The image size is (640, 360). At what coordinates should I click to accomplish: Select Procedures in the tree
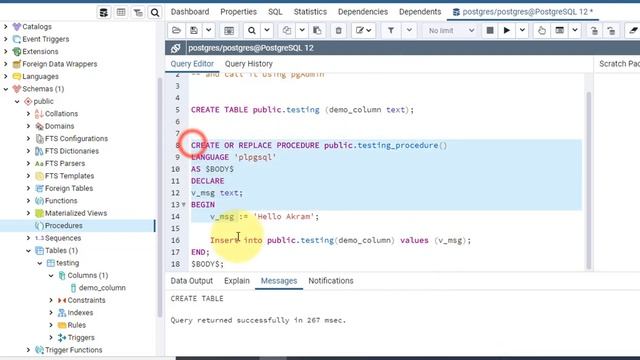(63, 226)
